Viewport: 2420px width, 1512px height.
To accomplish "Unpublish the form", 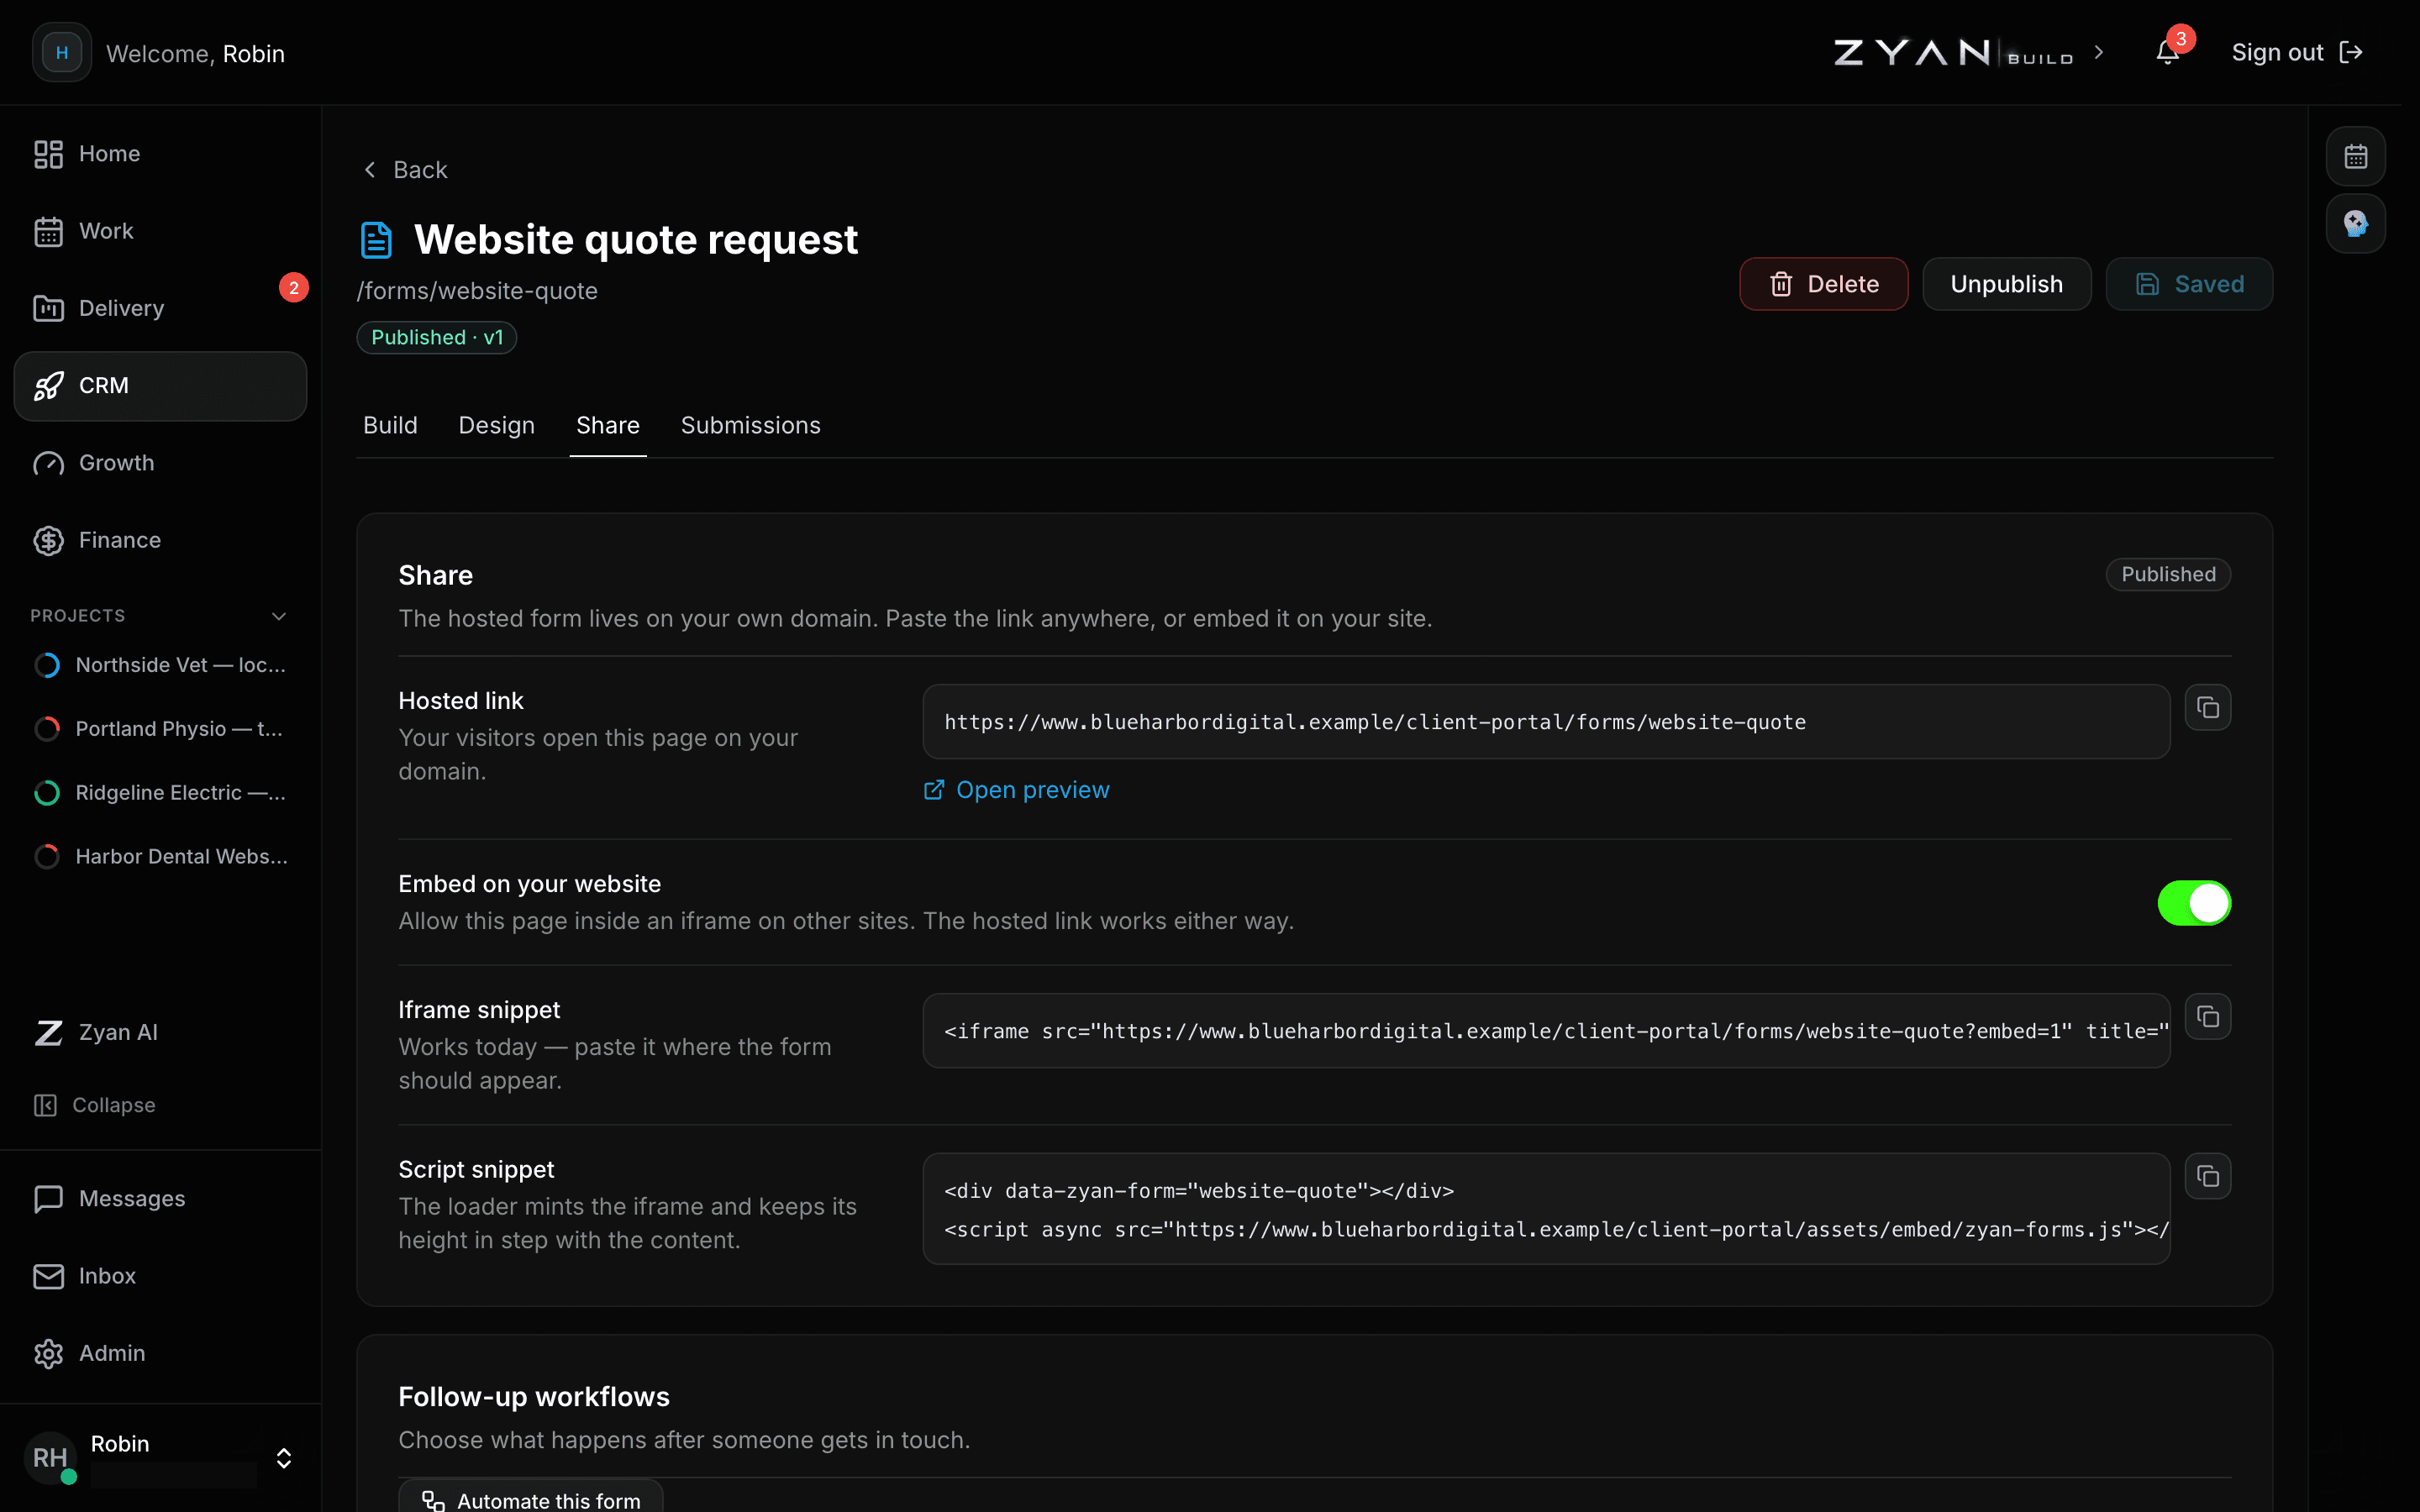I will (2006, 284).
